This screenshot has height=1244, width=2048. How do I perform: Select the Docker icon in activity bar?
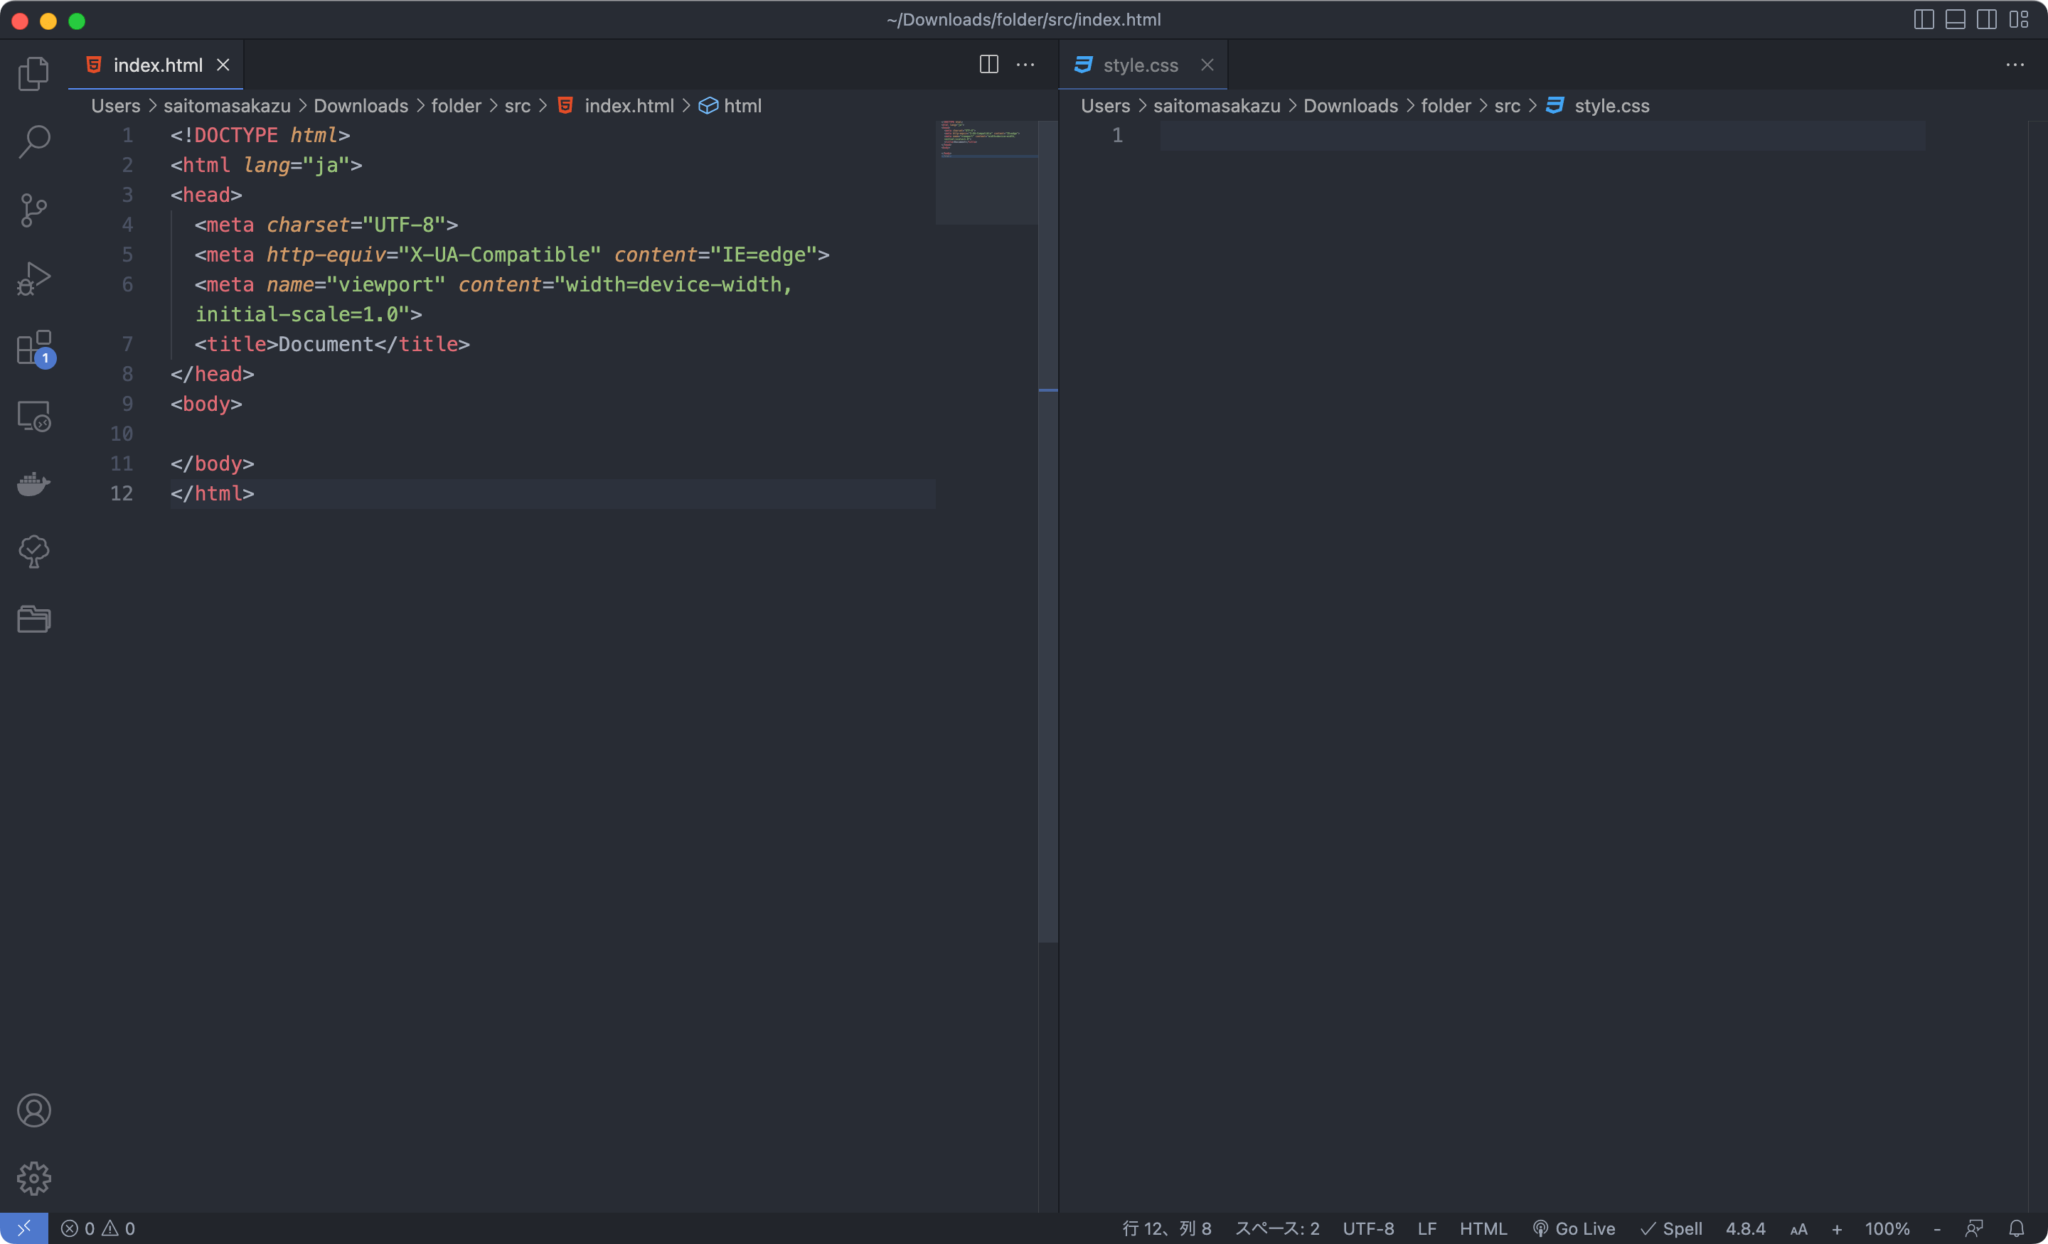[x=34, y=484]
